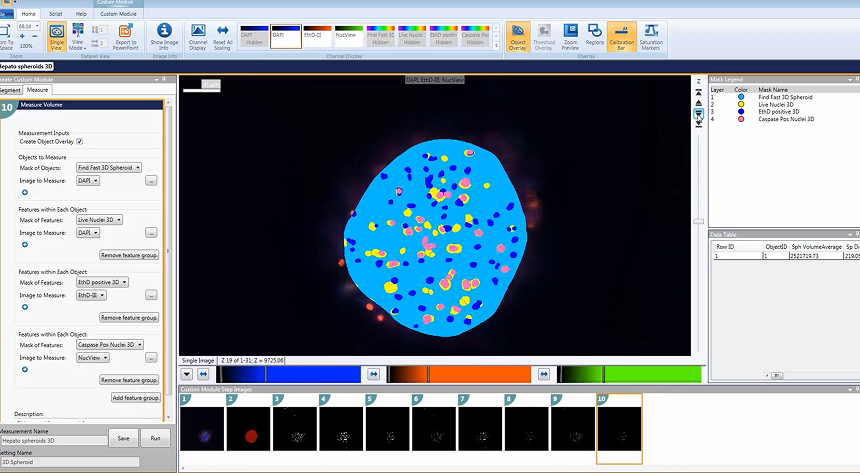This screenshot has height=473, width=860.
Task: Click the Reset All Scaling icon
Action: [223, 36]
